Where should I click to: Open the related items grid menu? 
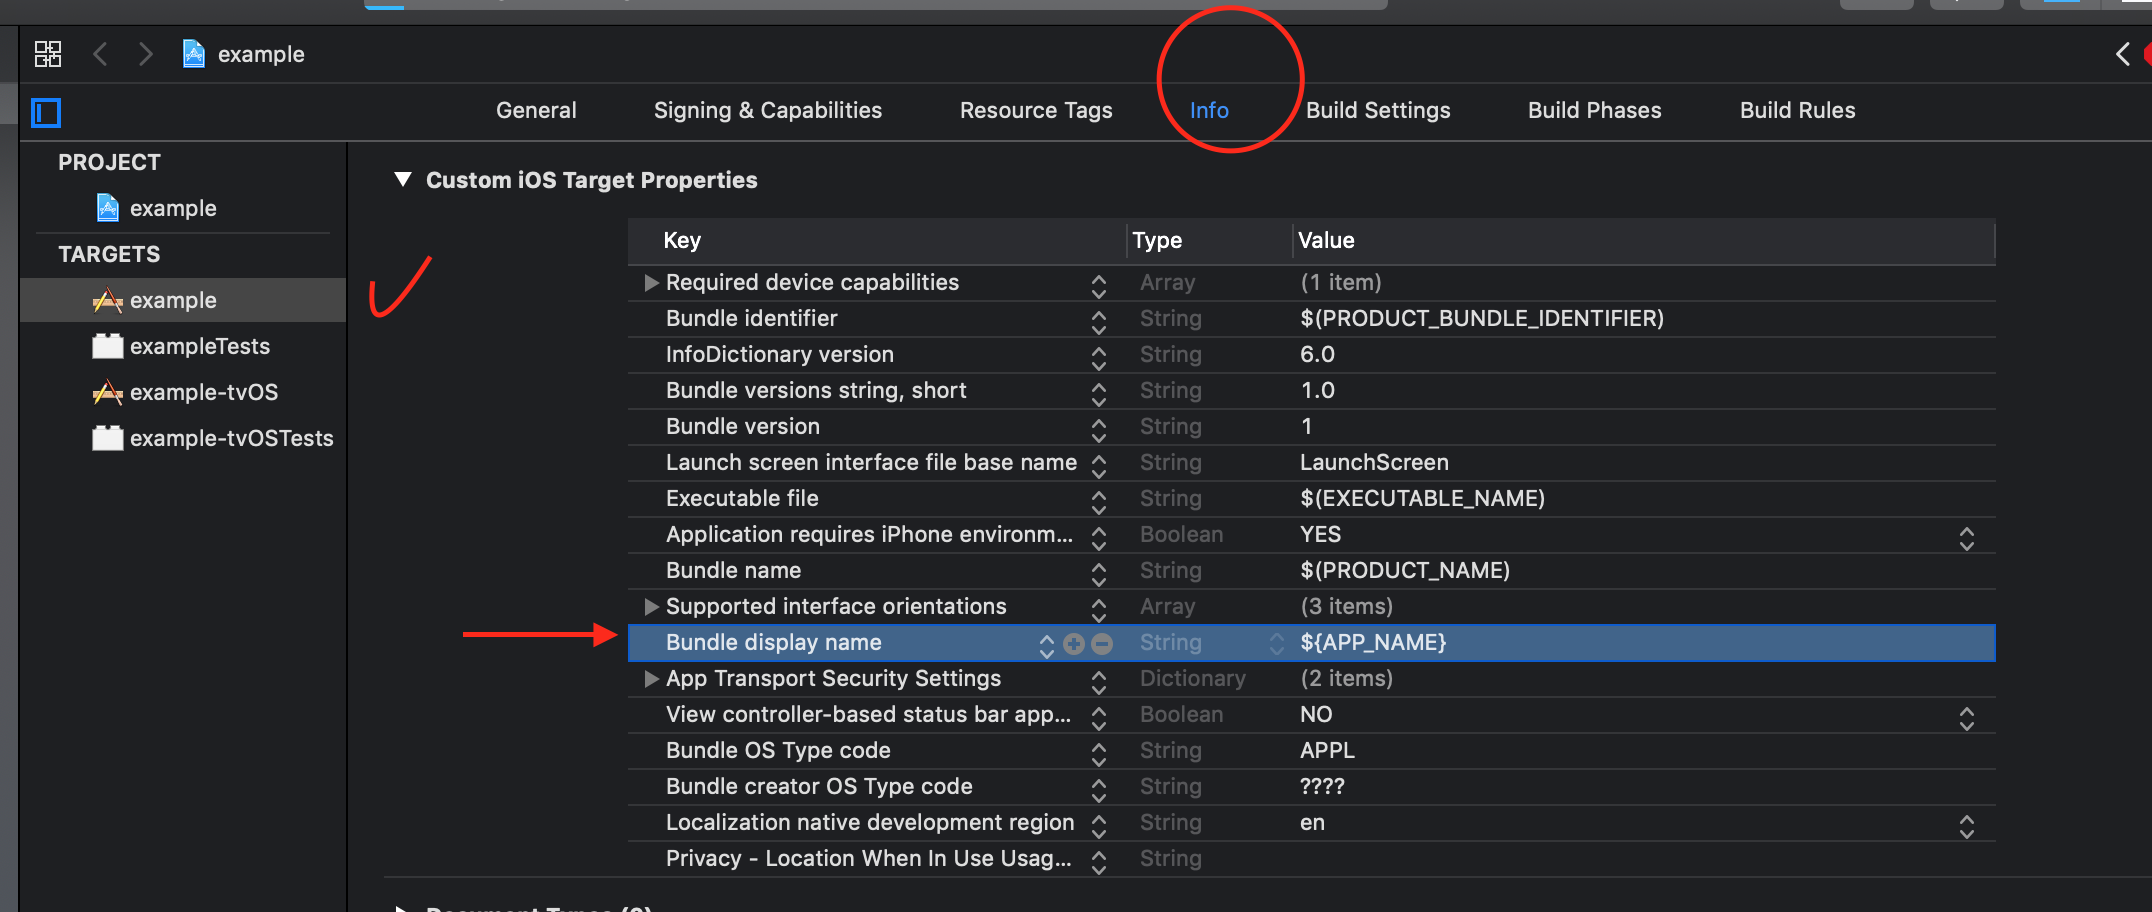48,54
